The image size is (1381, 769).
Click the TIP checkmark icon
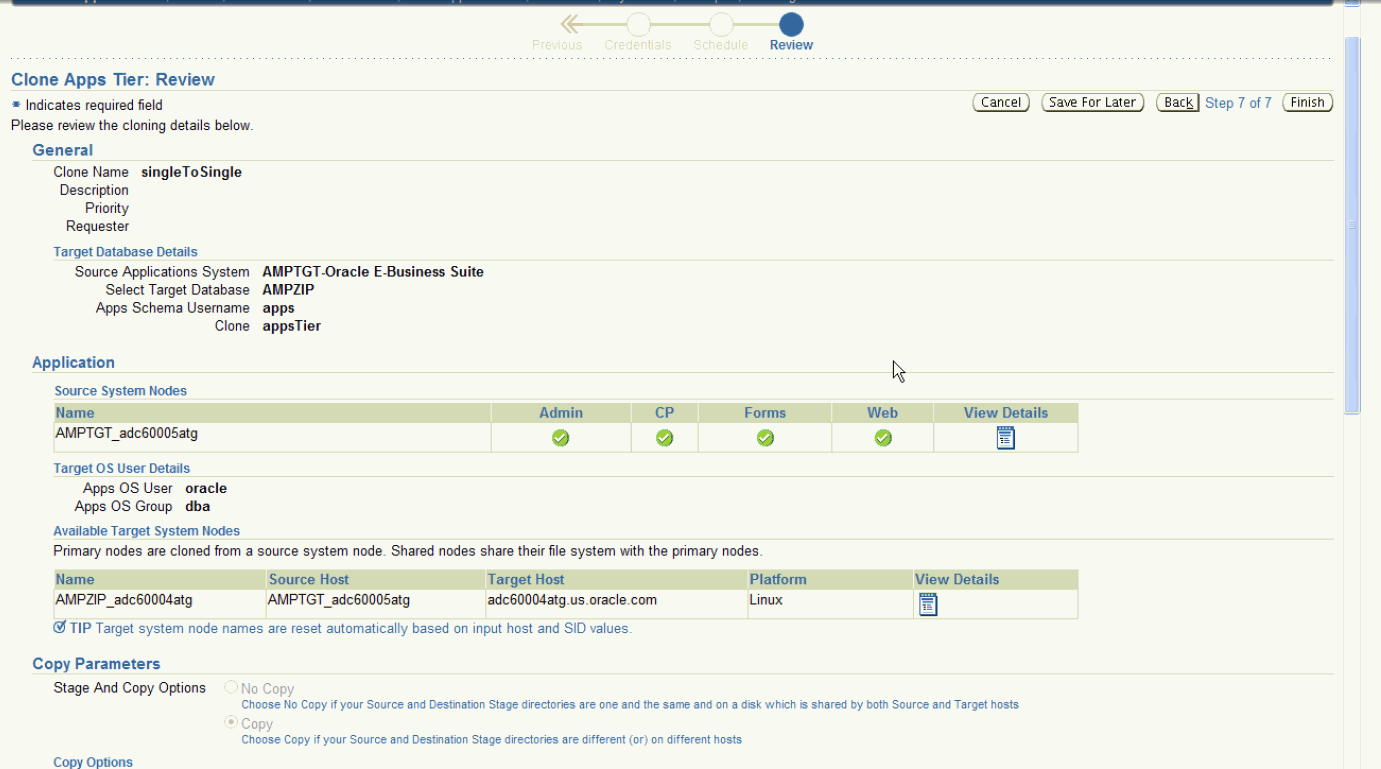coord(60,627)
